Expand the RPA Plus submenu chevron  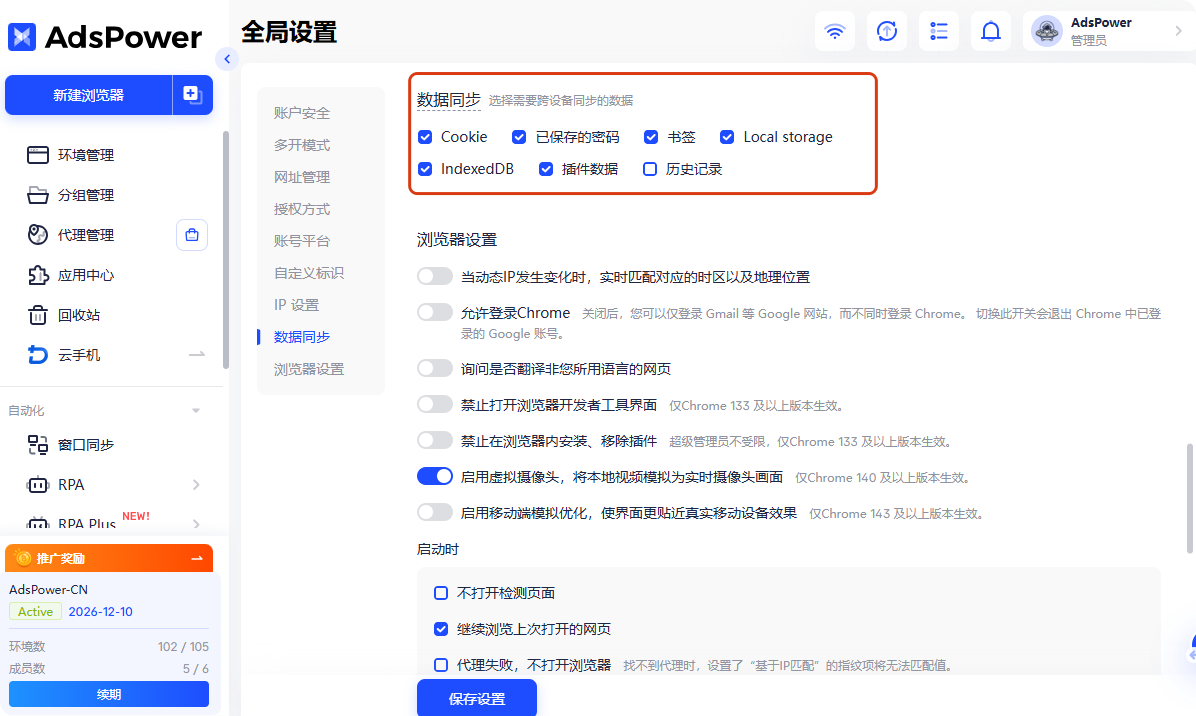(x=197, y=525)
